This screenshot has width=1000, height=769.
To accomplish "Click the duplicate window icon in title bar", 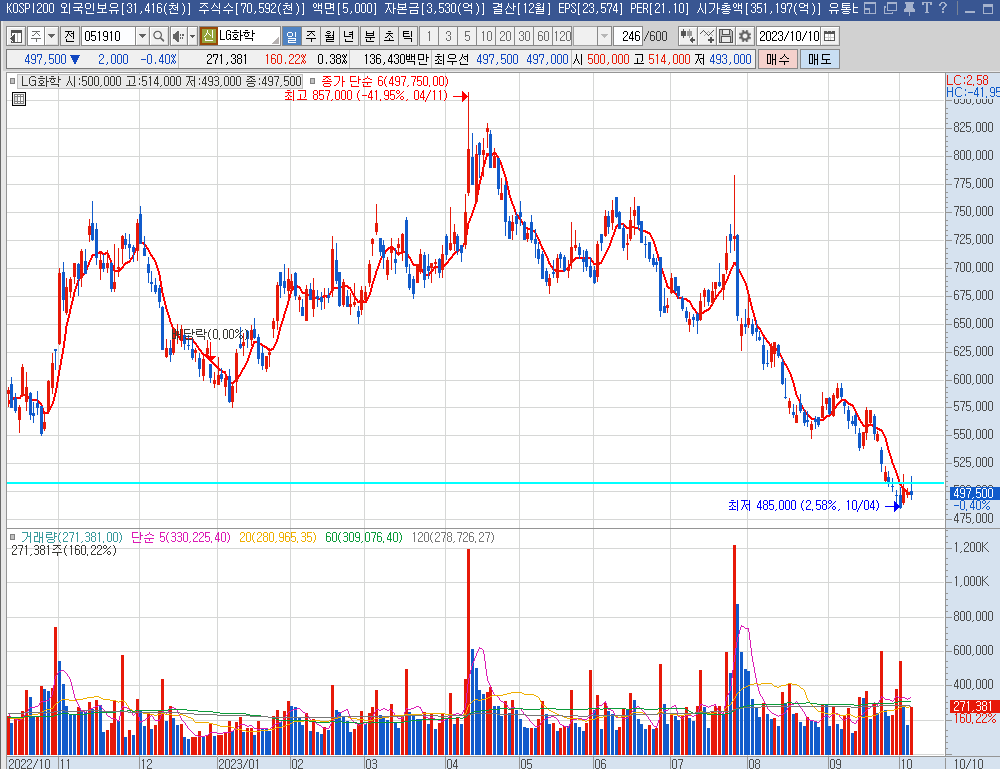I will click(890, 8).
